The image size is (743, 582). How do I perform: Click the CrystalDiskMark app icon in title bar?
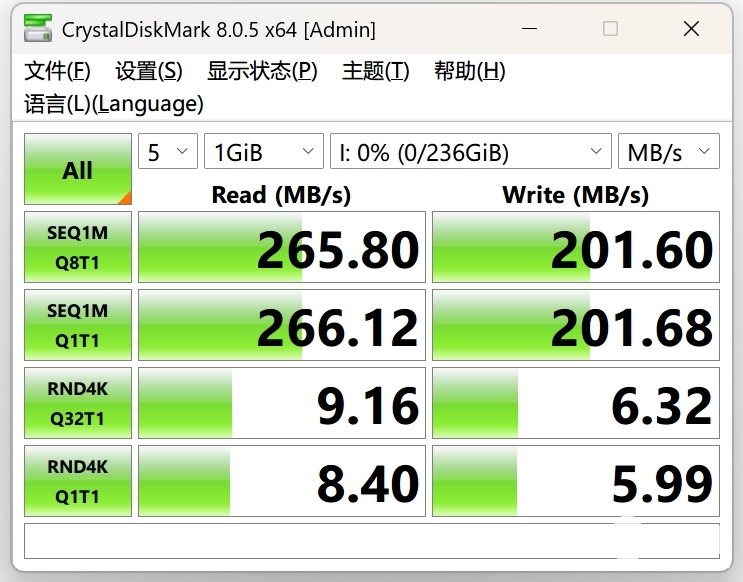[x=38, y=28]
